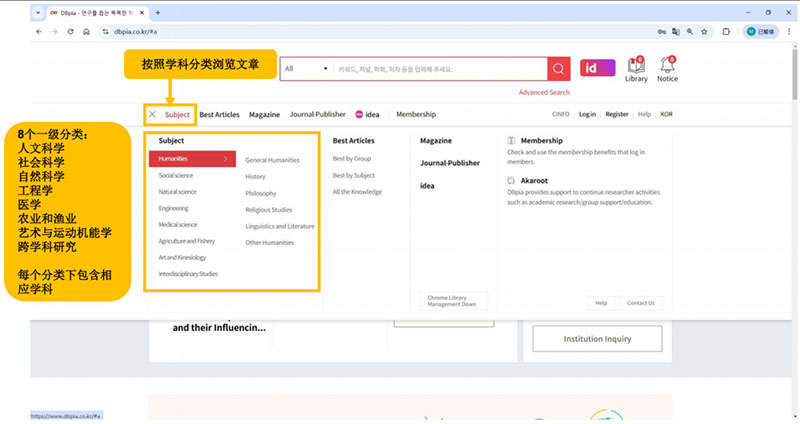Image resolution: width=800 pixels, height=424 pixels.
Task: Select Social science category
Action: point(176,175)
